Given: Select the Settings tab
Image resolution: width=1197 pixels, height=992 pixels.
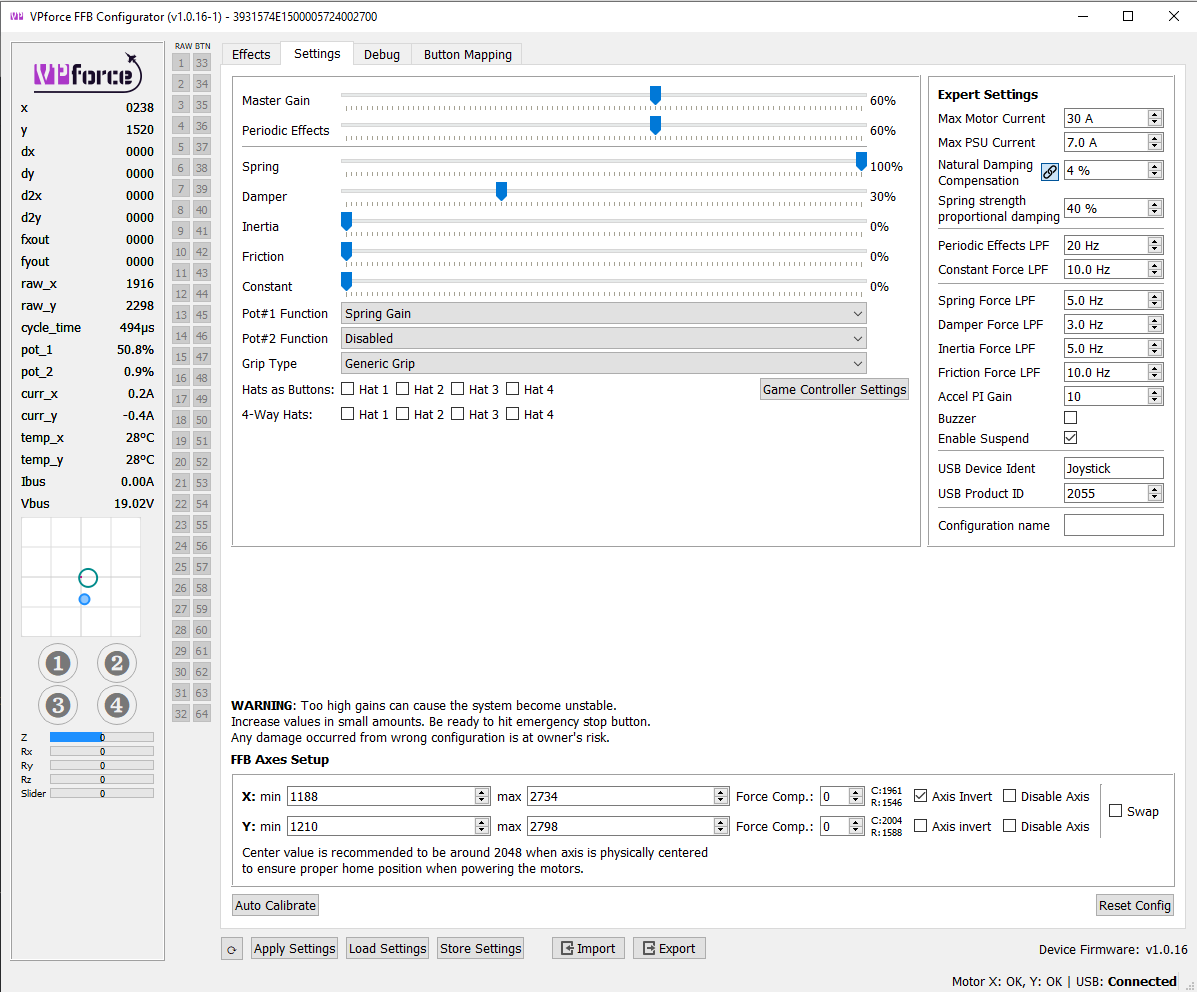Looking at the screenshot, I should (317, 53).
